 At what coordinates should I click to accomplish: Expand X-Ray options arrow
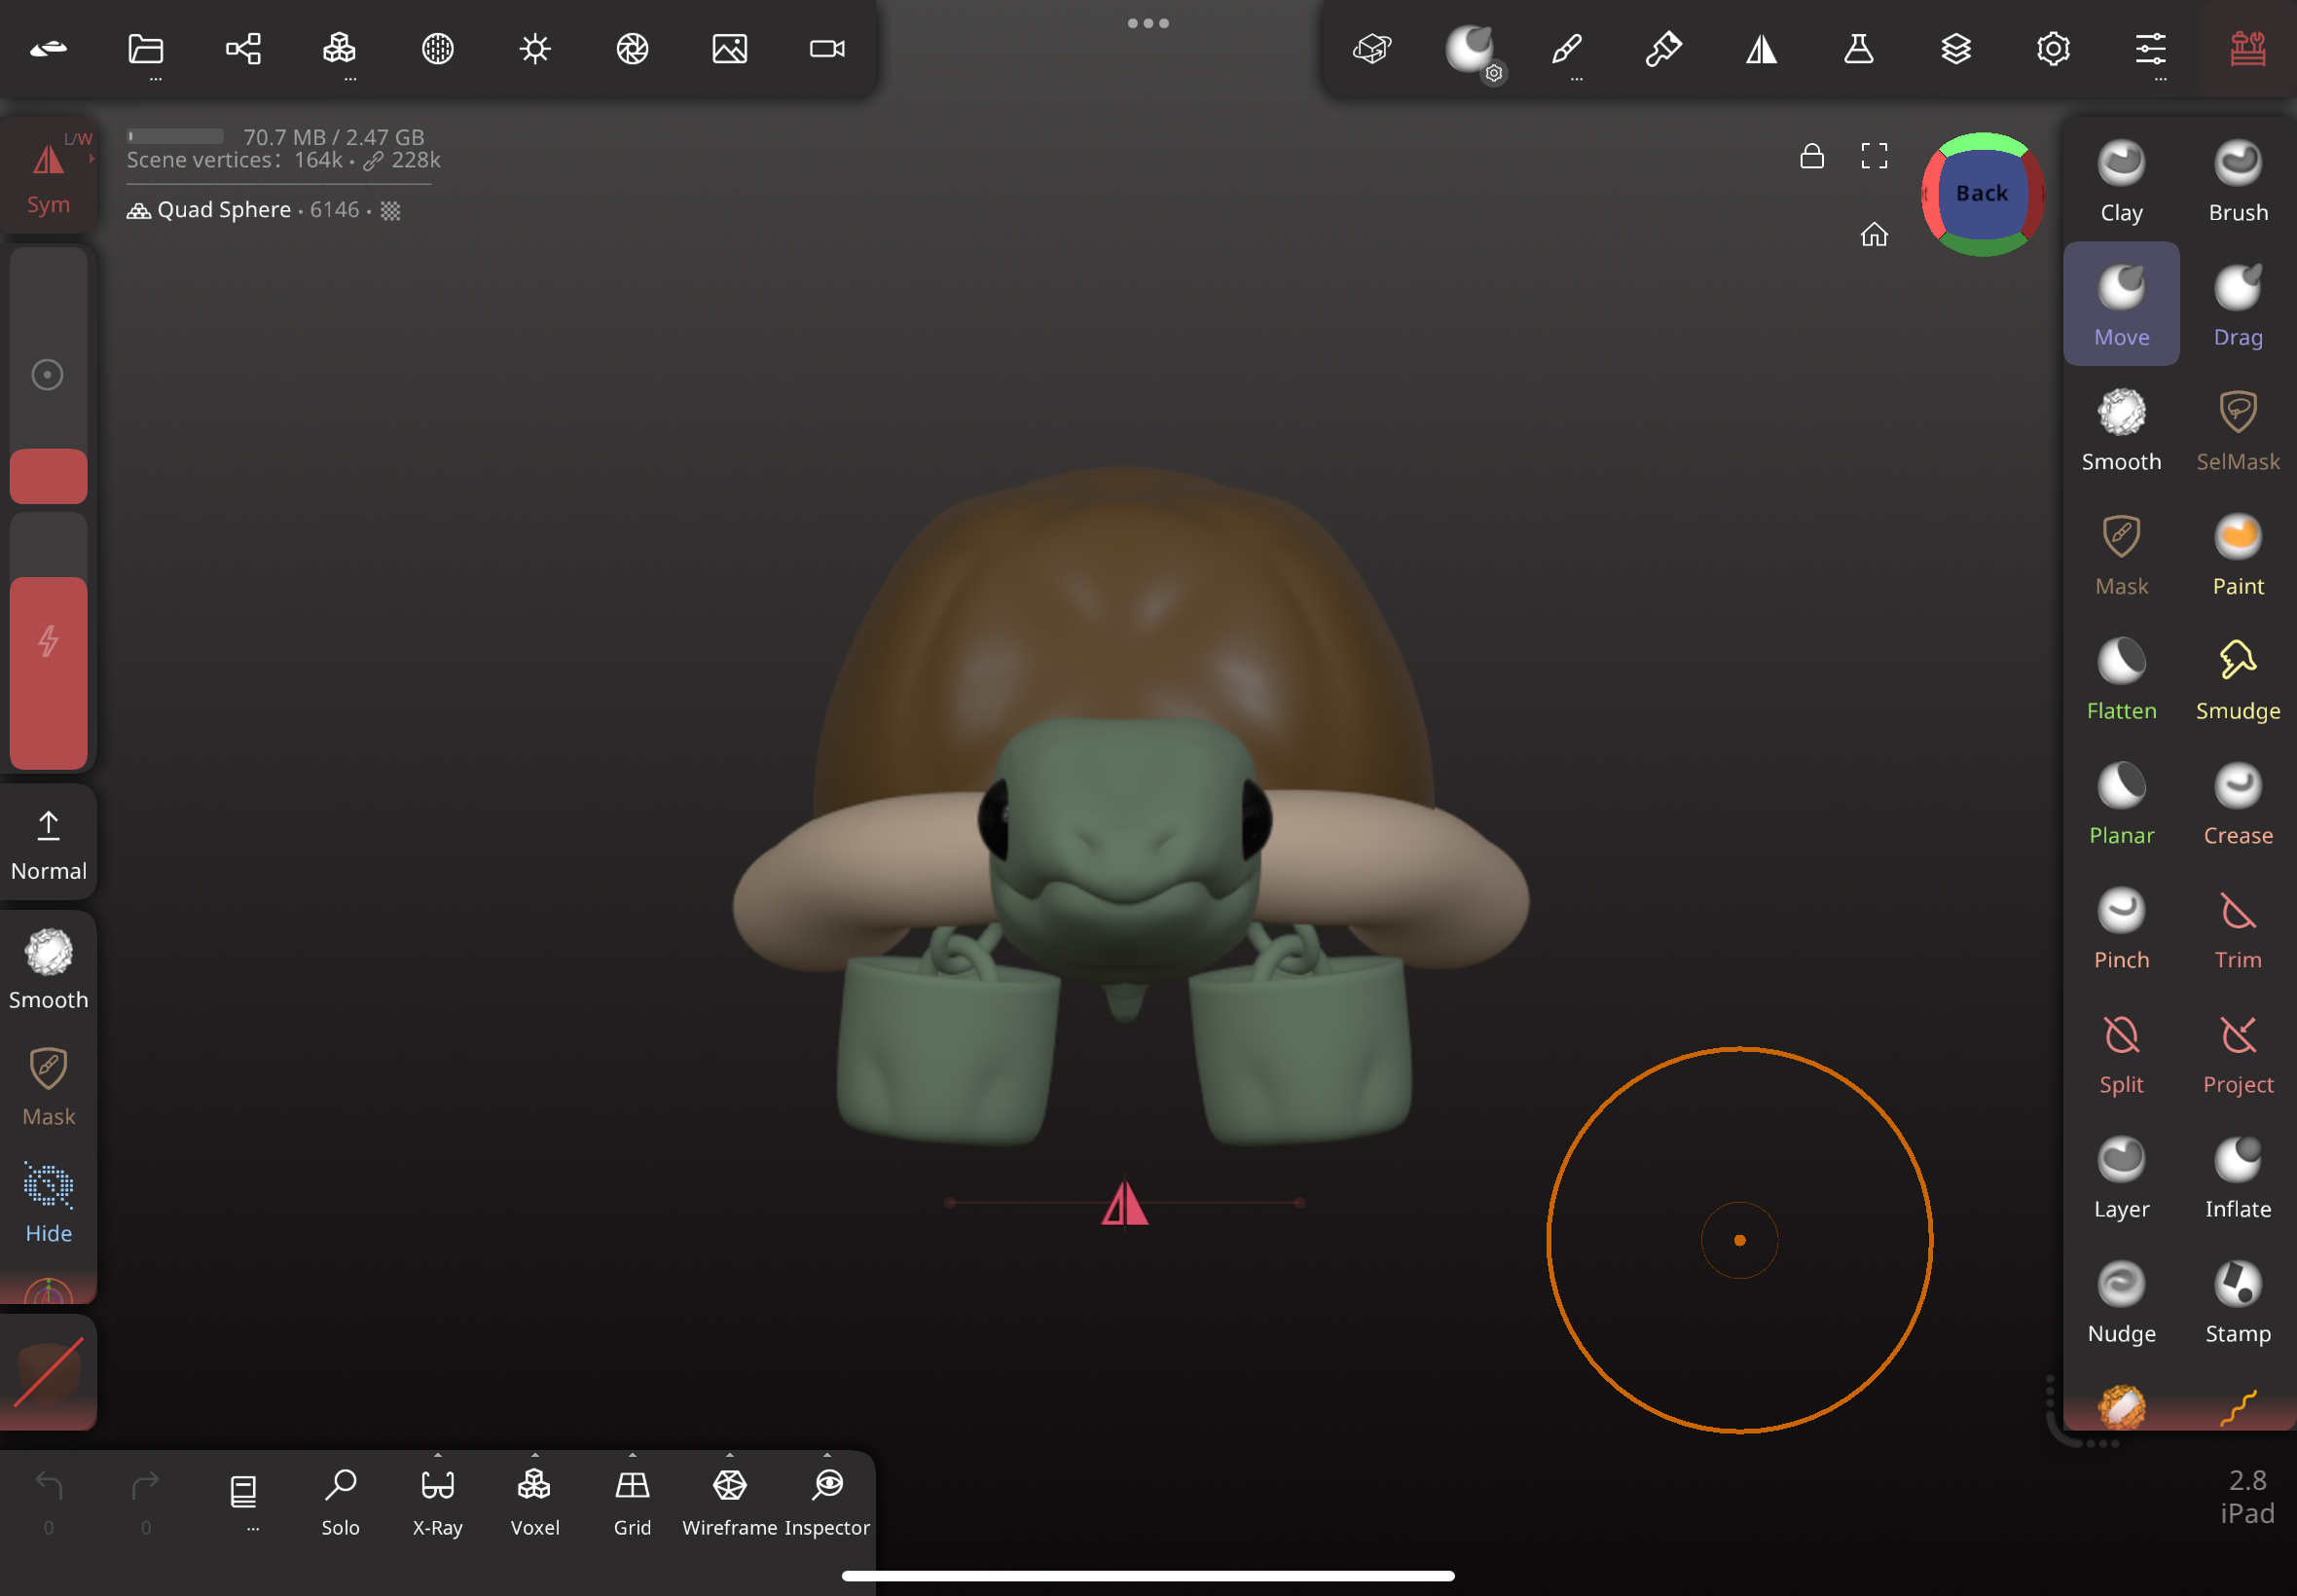pos(437,1455)
